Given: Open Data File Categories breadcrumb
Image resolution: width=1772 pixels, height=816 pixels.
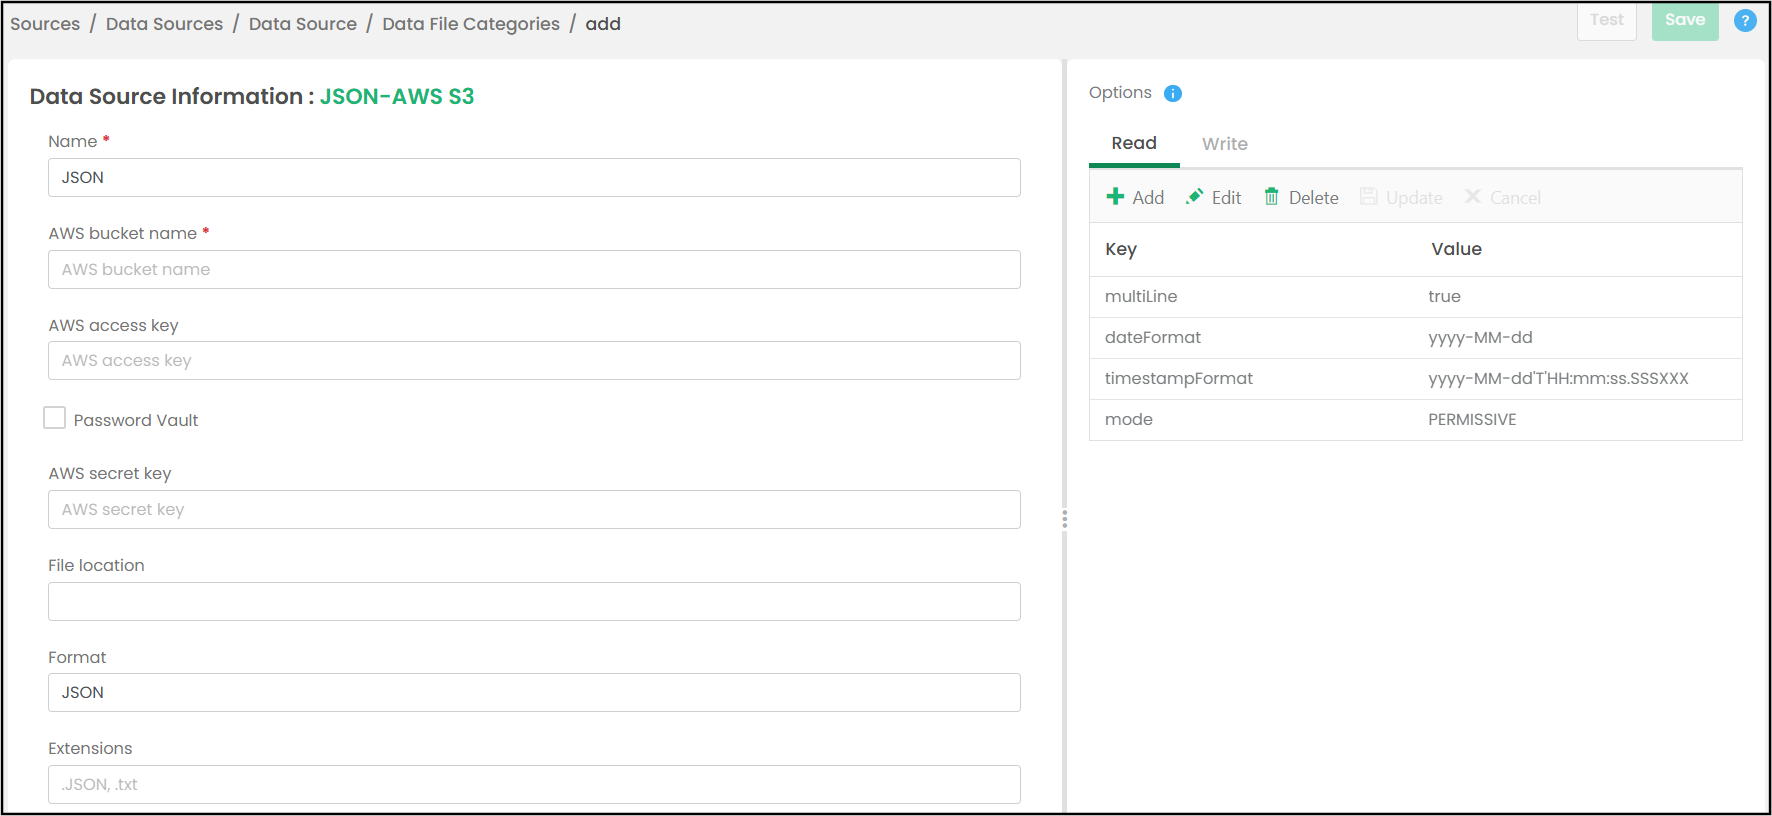Looking at the screenshot, I should pos(471,24).
